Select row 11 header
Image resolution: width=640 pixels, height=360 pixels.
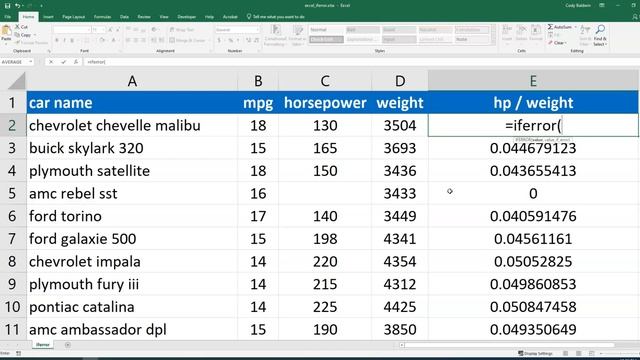12,329
